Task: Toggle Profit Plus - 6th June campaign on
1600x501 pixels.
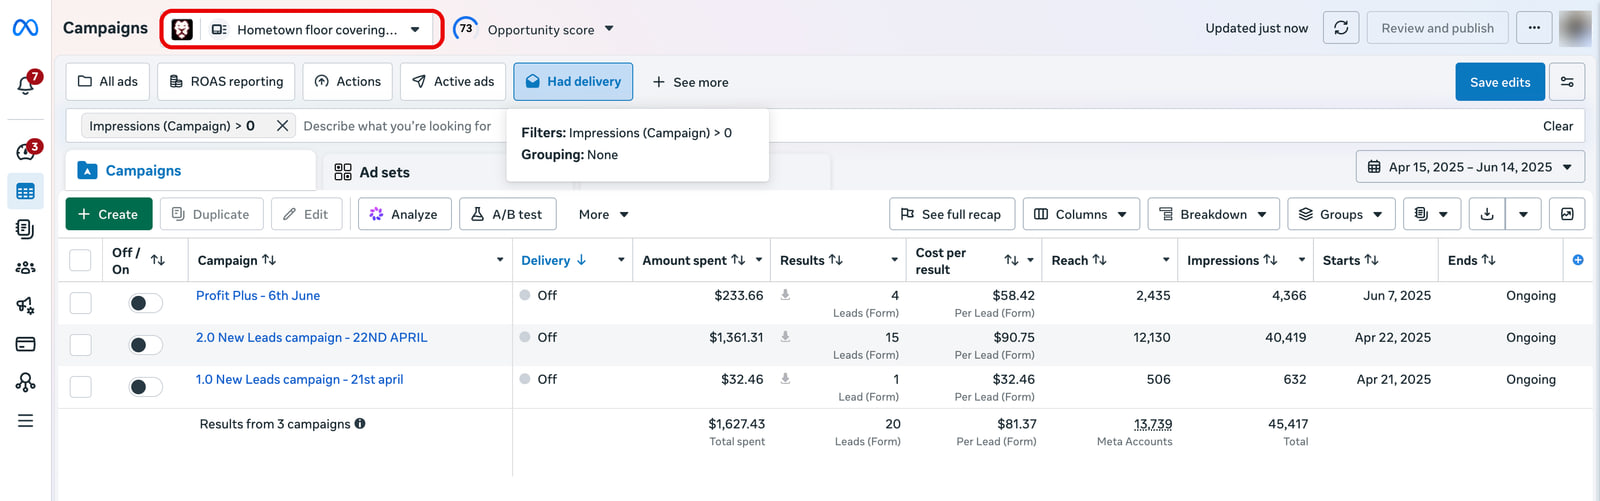Action: 145,303
